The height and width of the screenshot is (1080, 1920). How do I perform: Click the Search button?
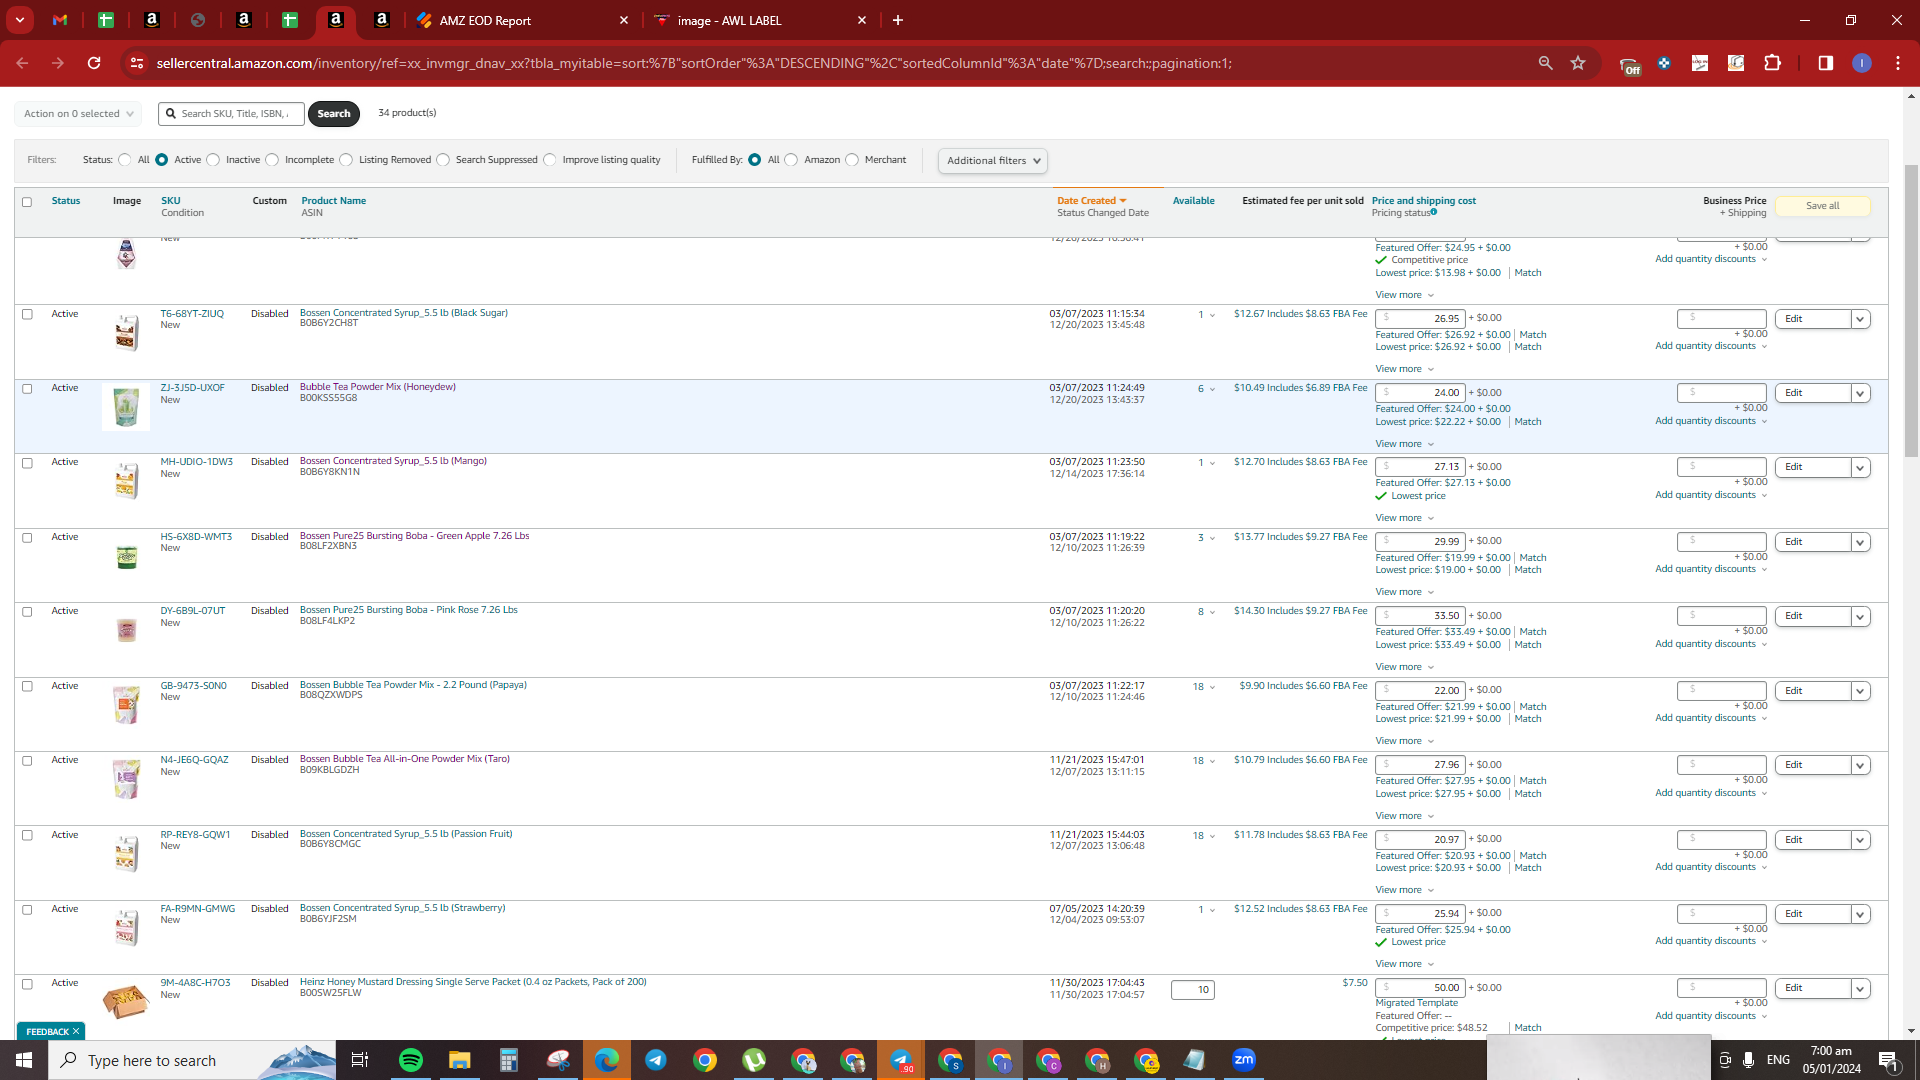coord(334,114)
